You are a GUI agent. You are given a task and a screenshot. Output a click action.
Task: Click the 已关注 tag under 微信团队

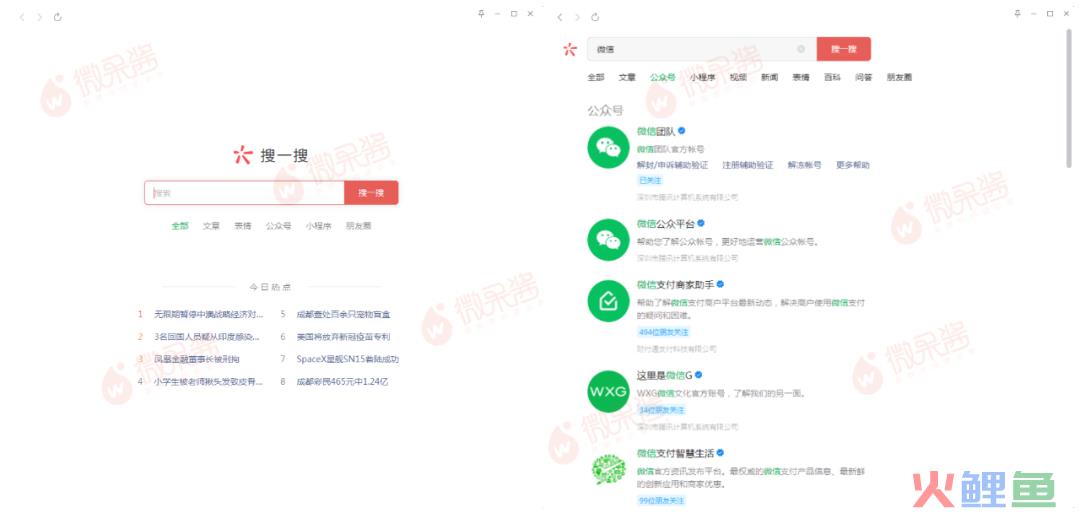[x=650, y=180]
